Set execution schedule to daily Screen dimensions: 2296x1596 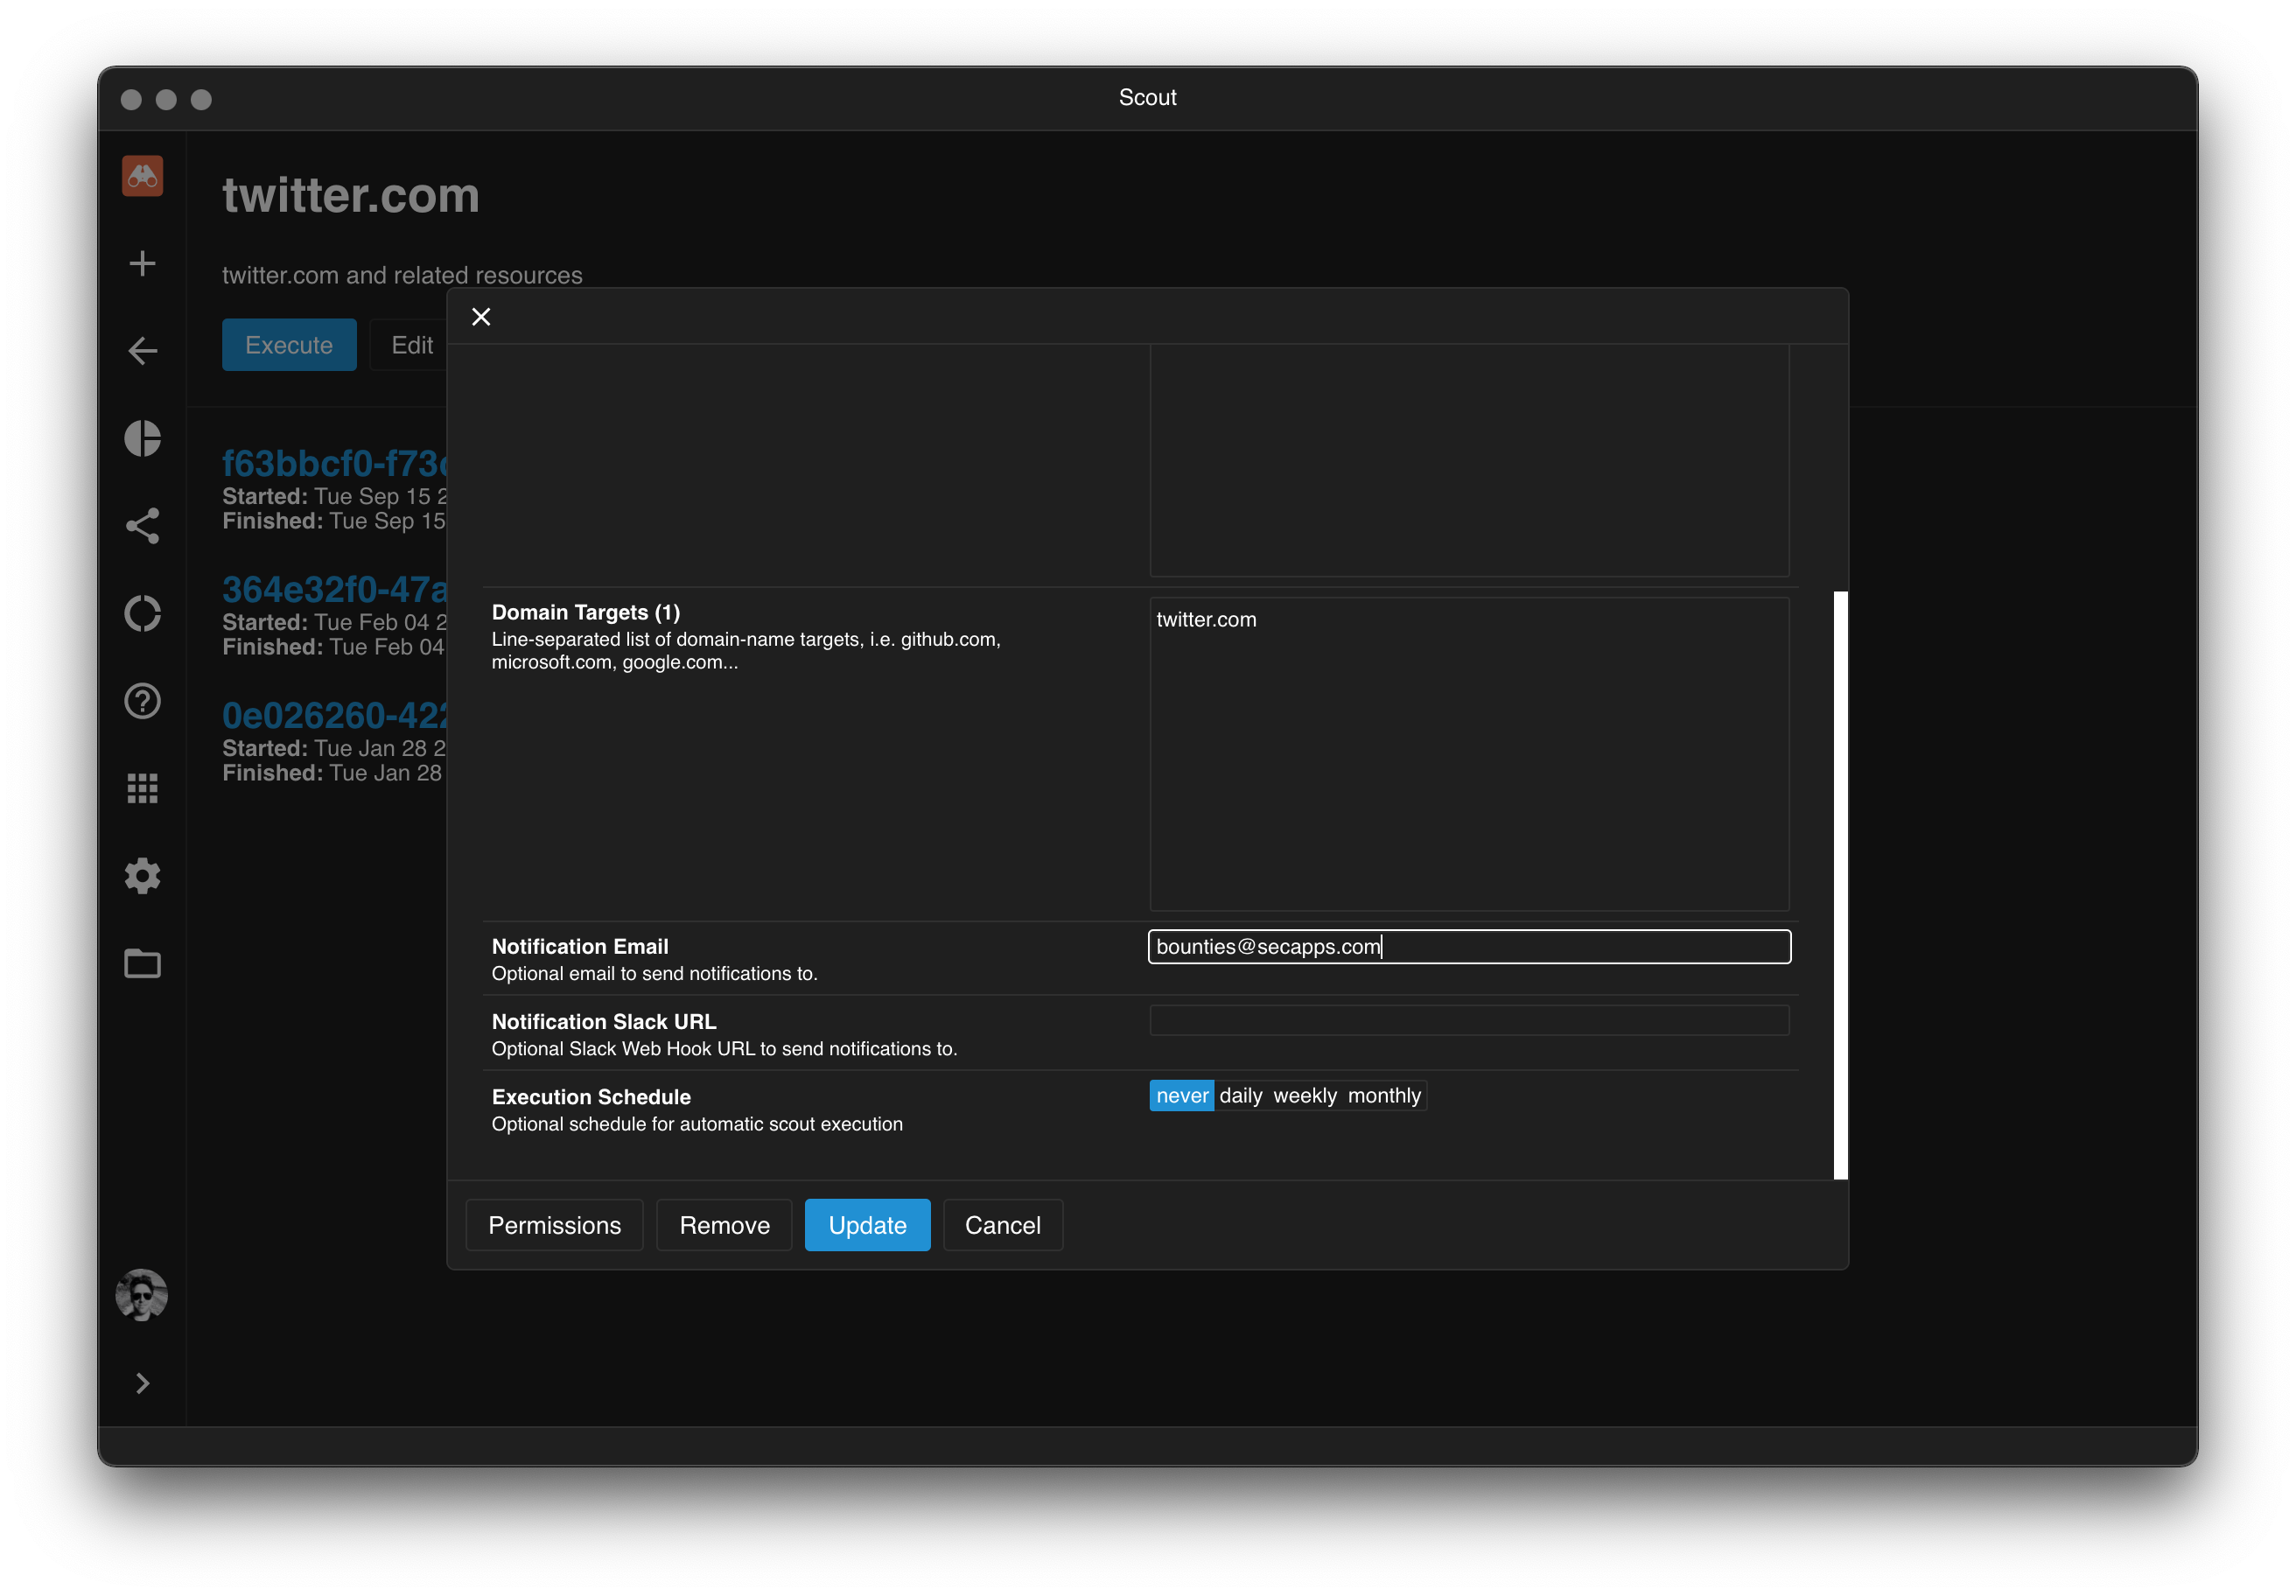[x=1240, y=1096]
